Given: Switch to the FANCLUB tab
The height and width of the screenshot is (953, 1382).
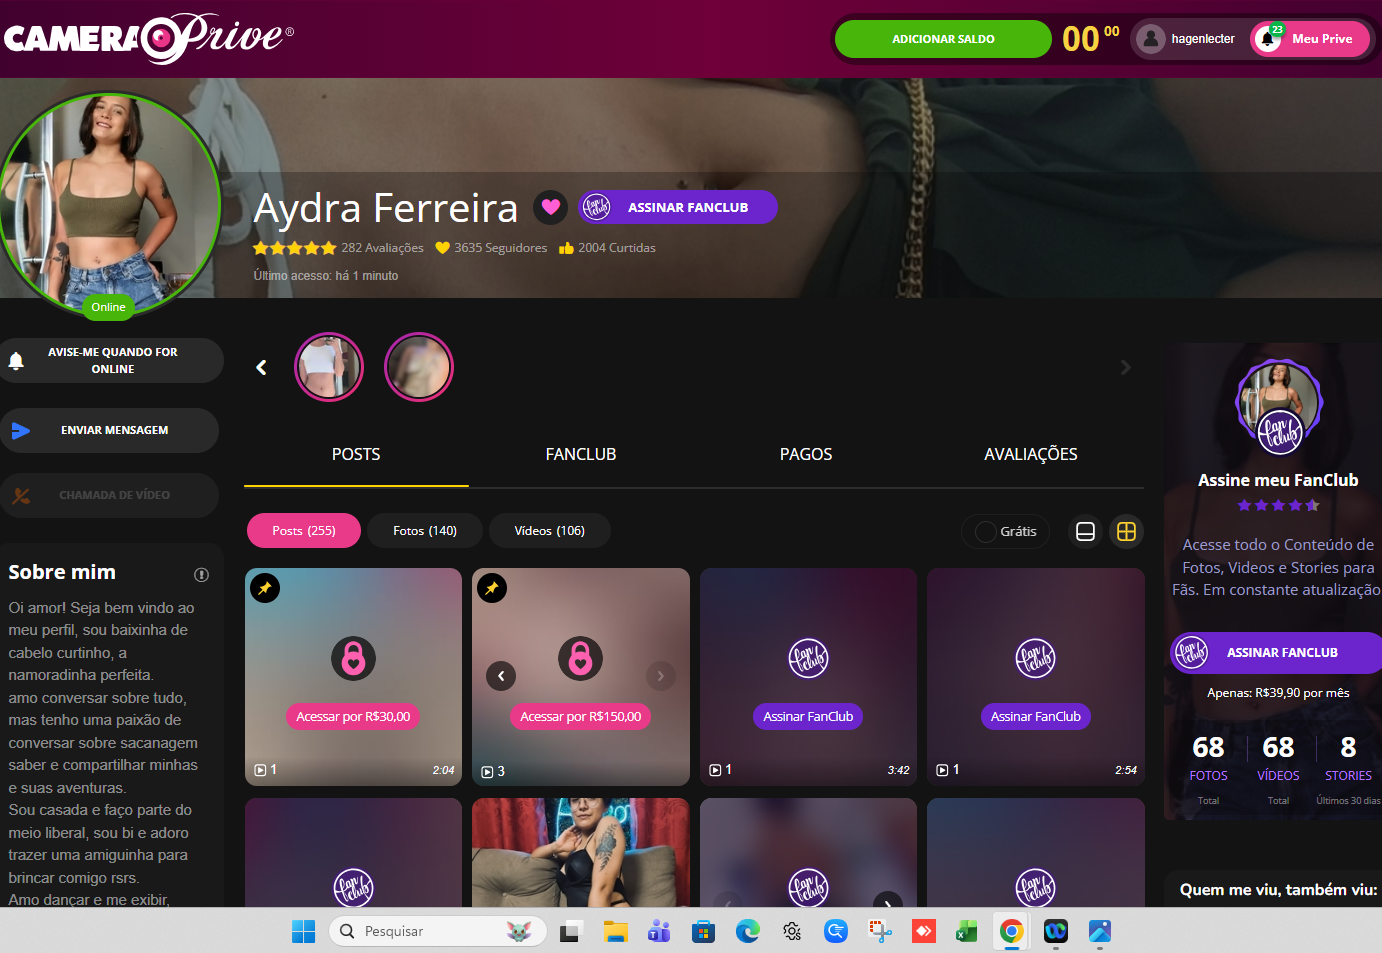Looking at the screenshot, I should coord(580,454).
